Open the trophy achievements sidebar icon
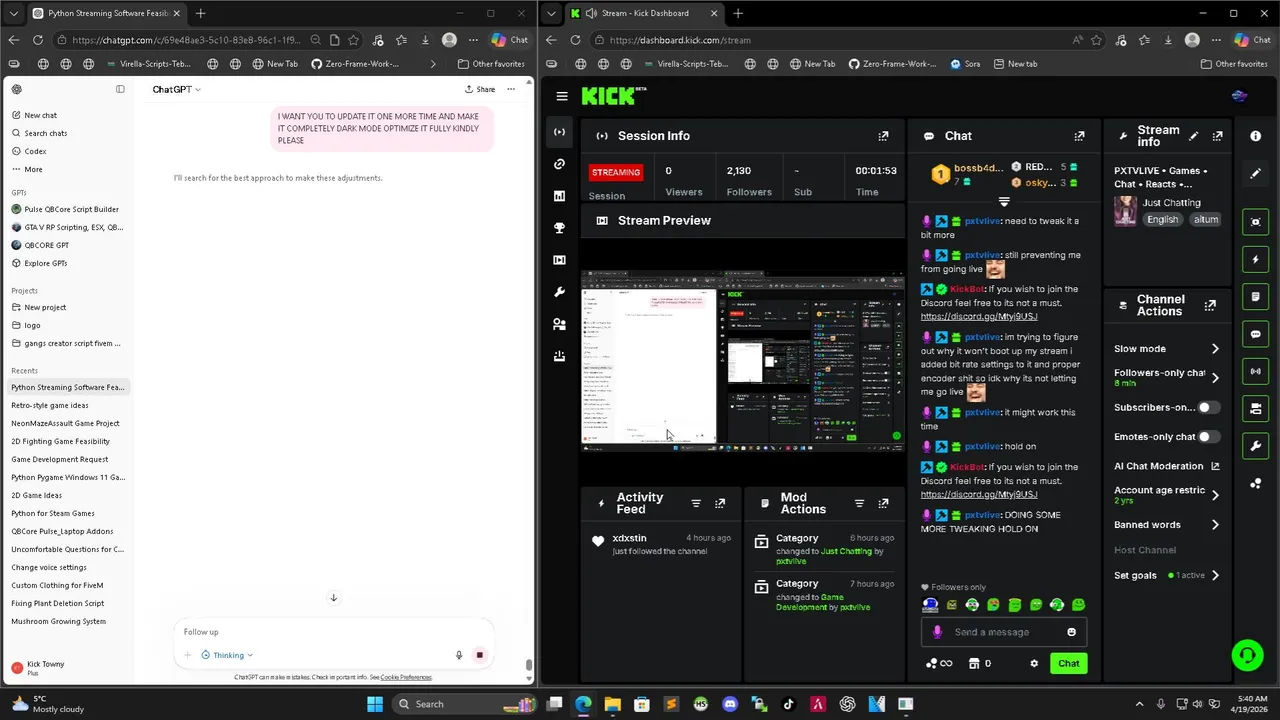 pyautogui.click(x=559, y=228)
